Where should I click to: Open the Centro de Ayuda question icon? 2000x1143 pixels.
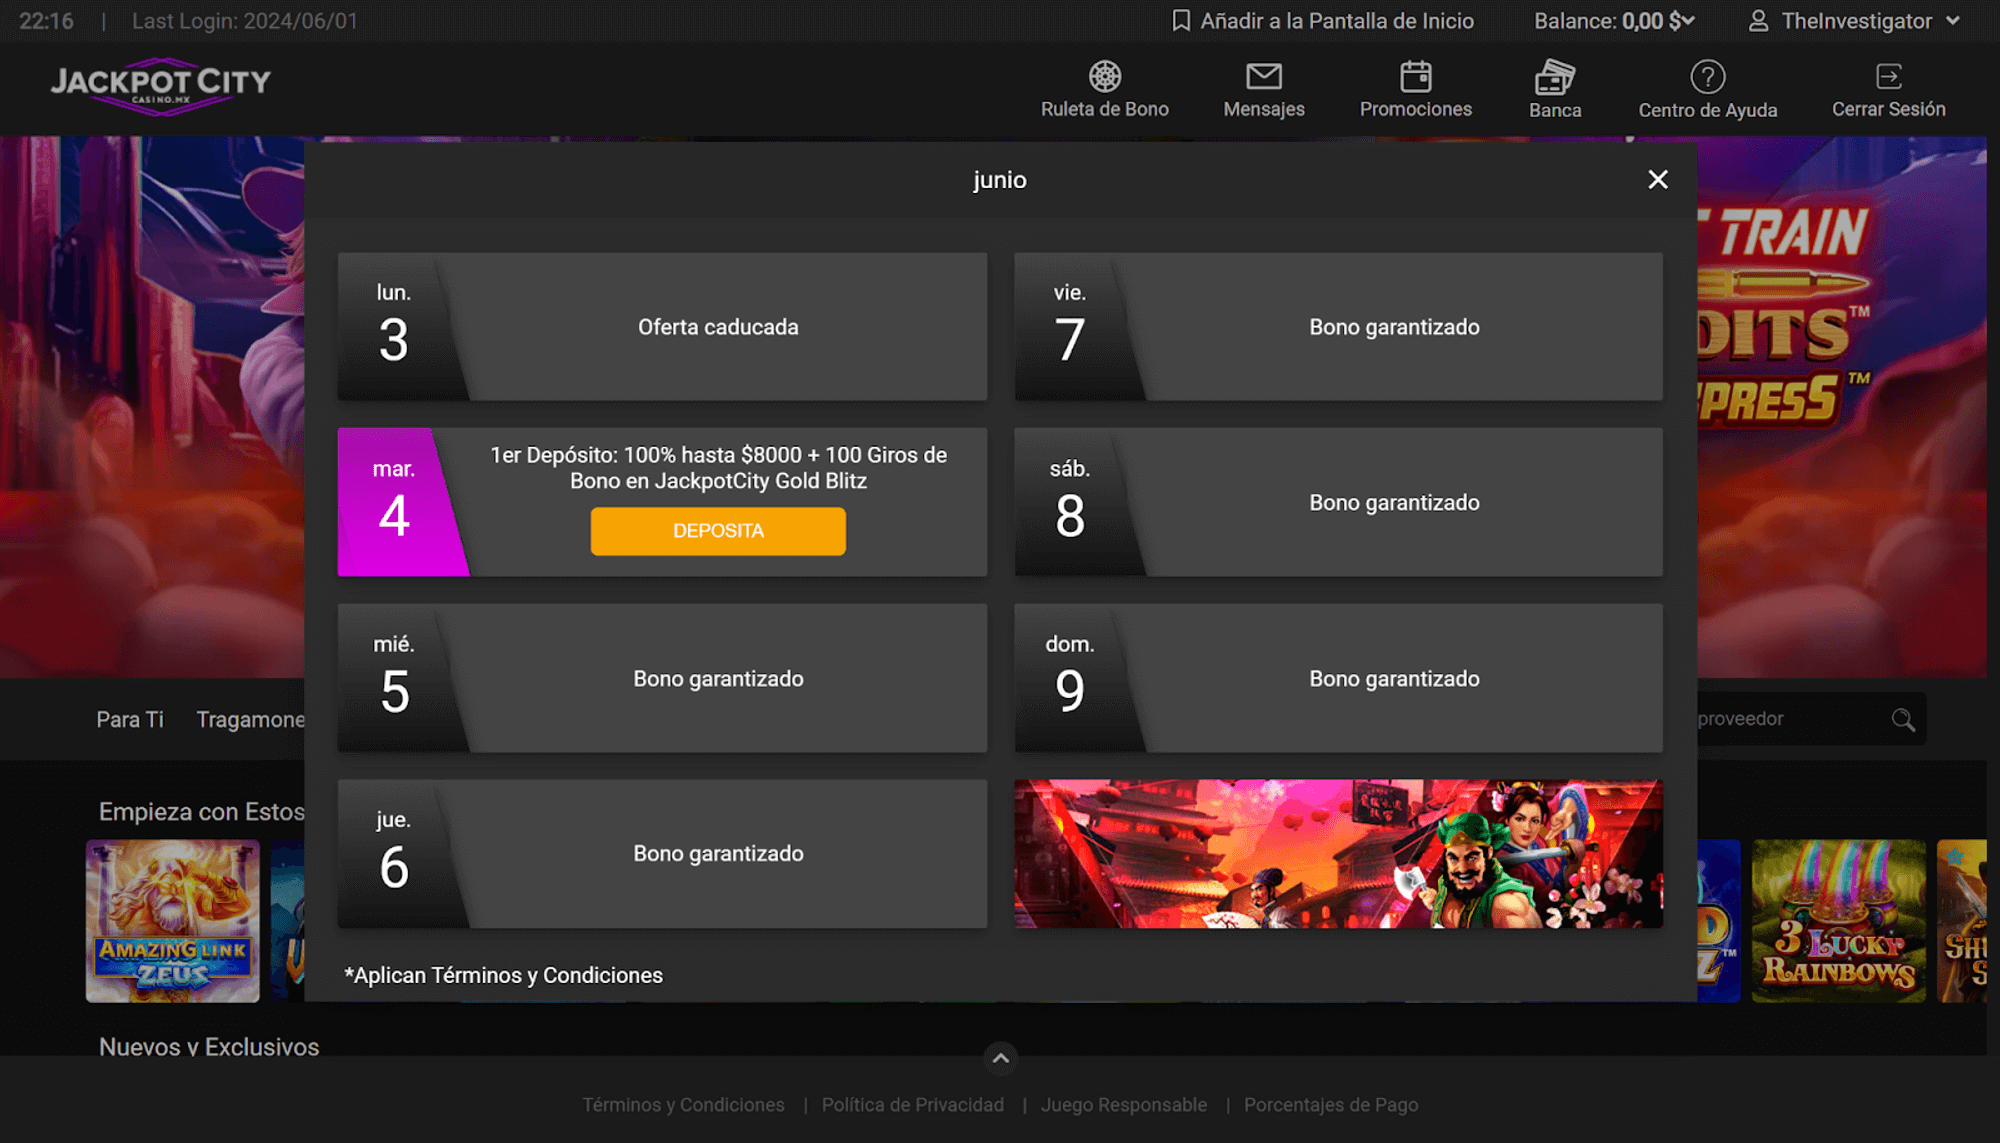coord(1707,77)
